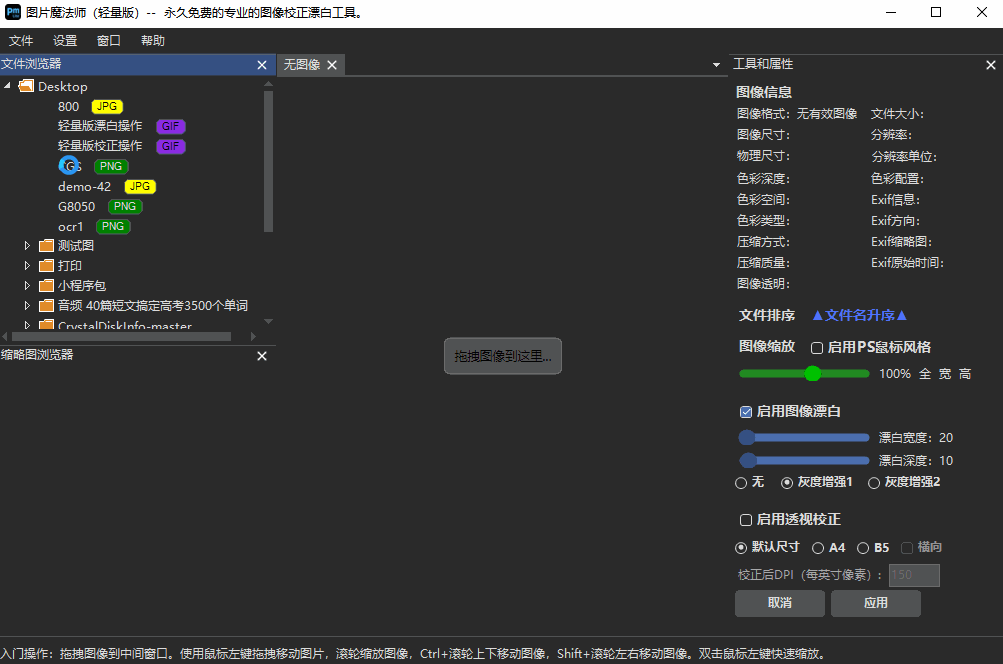This screenshot has height=664, width=1003.
Task: Click the JPG badge beside demo-42
Action: (x=140, y=186)
